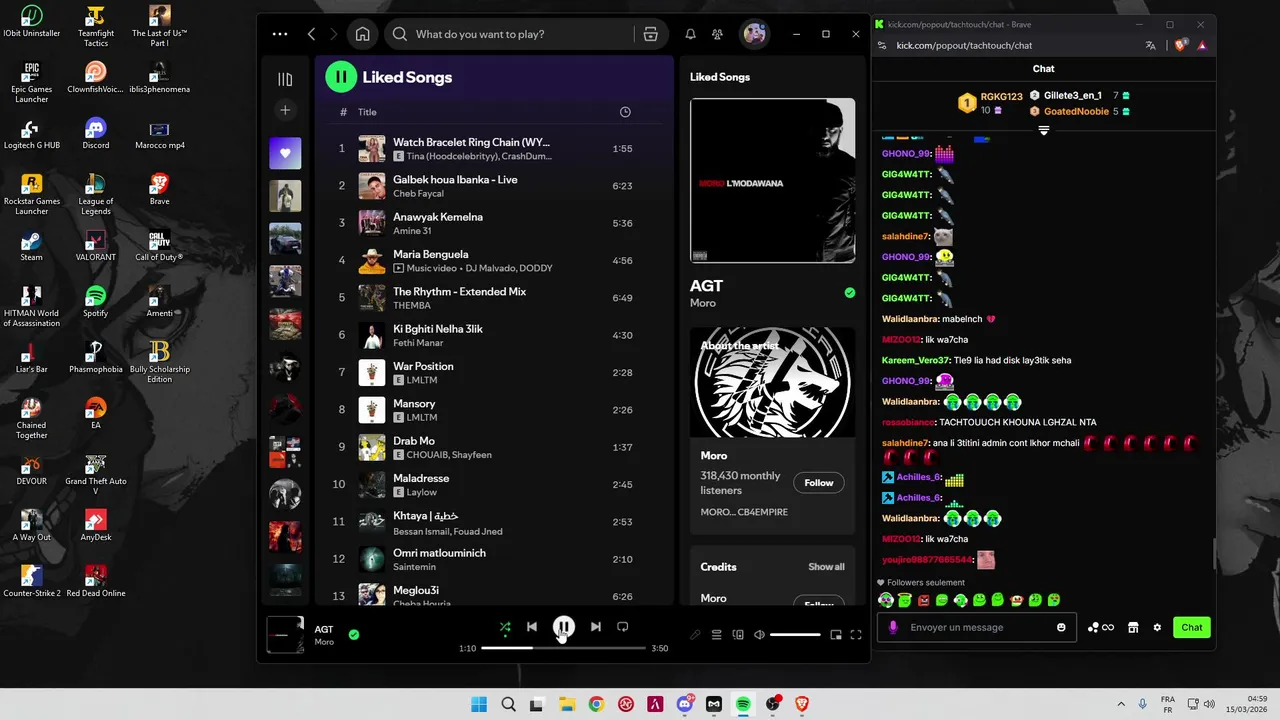Toggle repeat mode in Spotify
Viewport: 1280px width, 720px height.
pyautogui.click(x=622, y=627)
